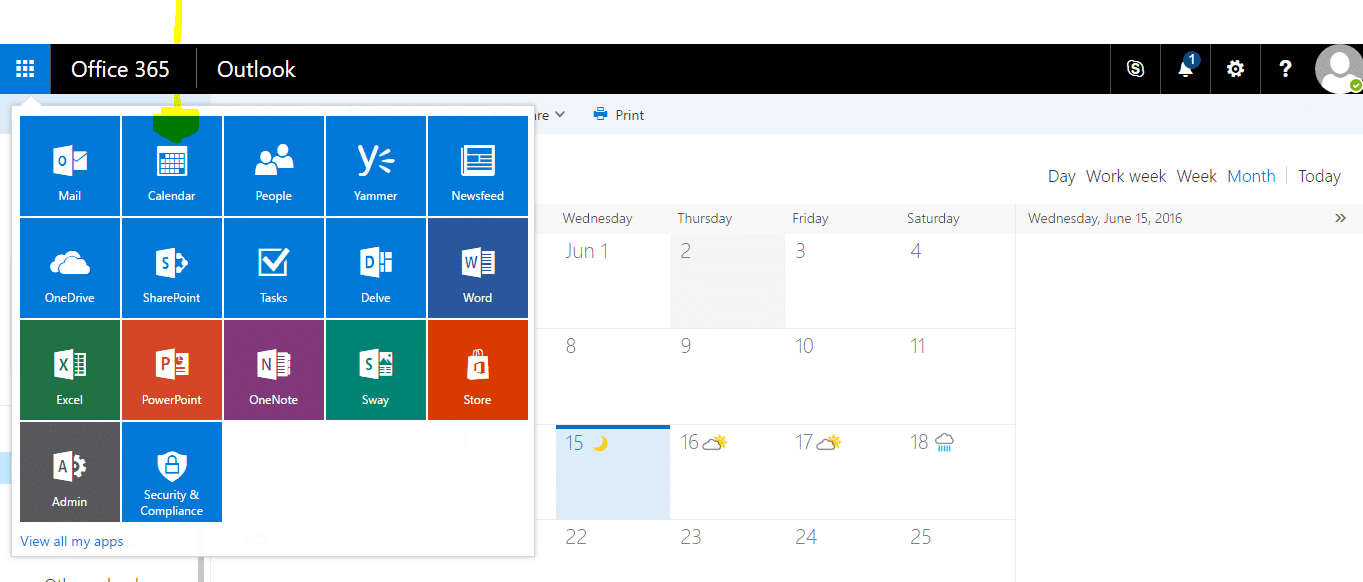Select the Month view

[x=1252, y=176]
